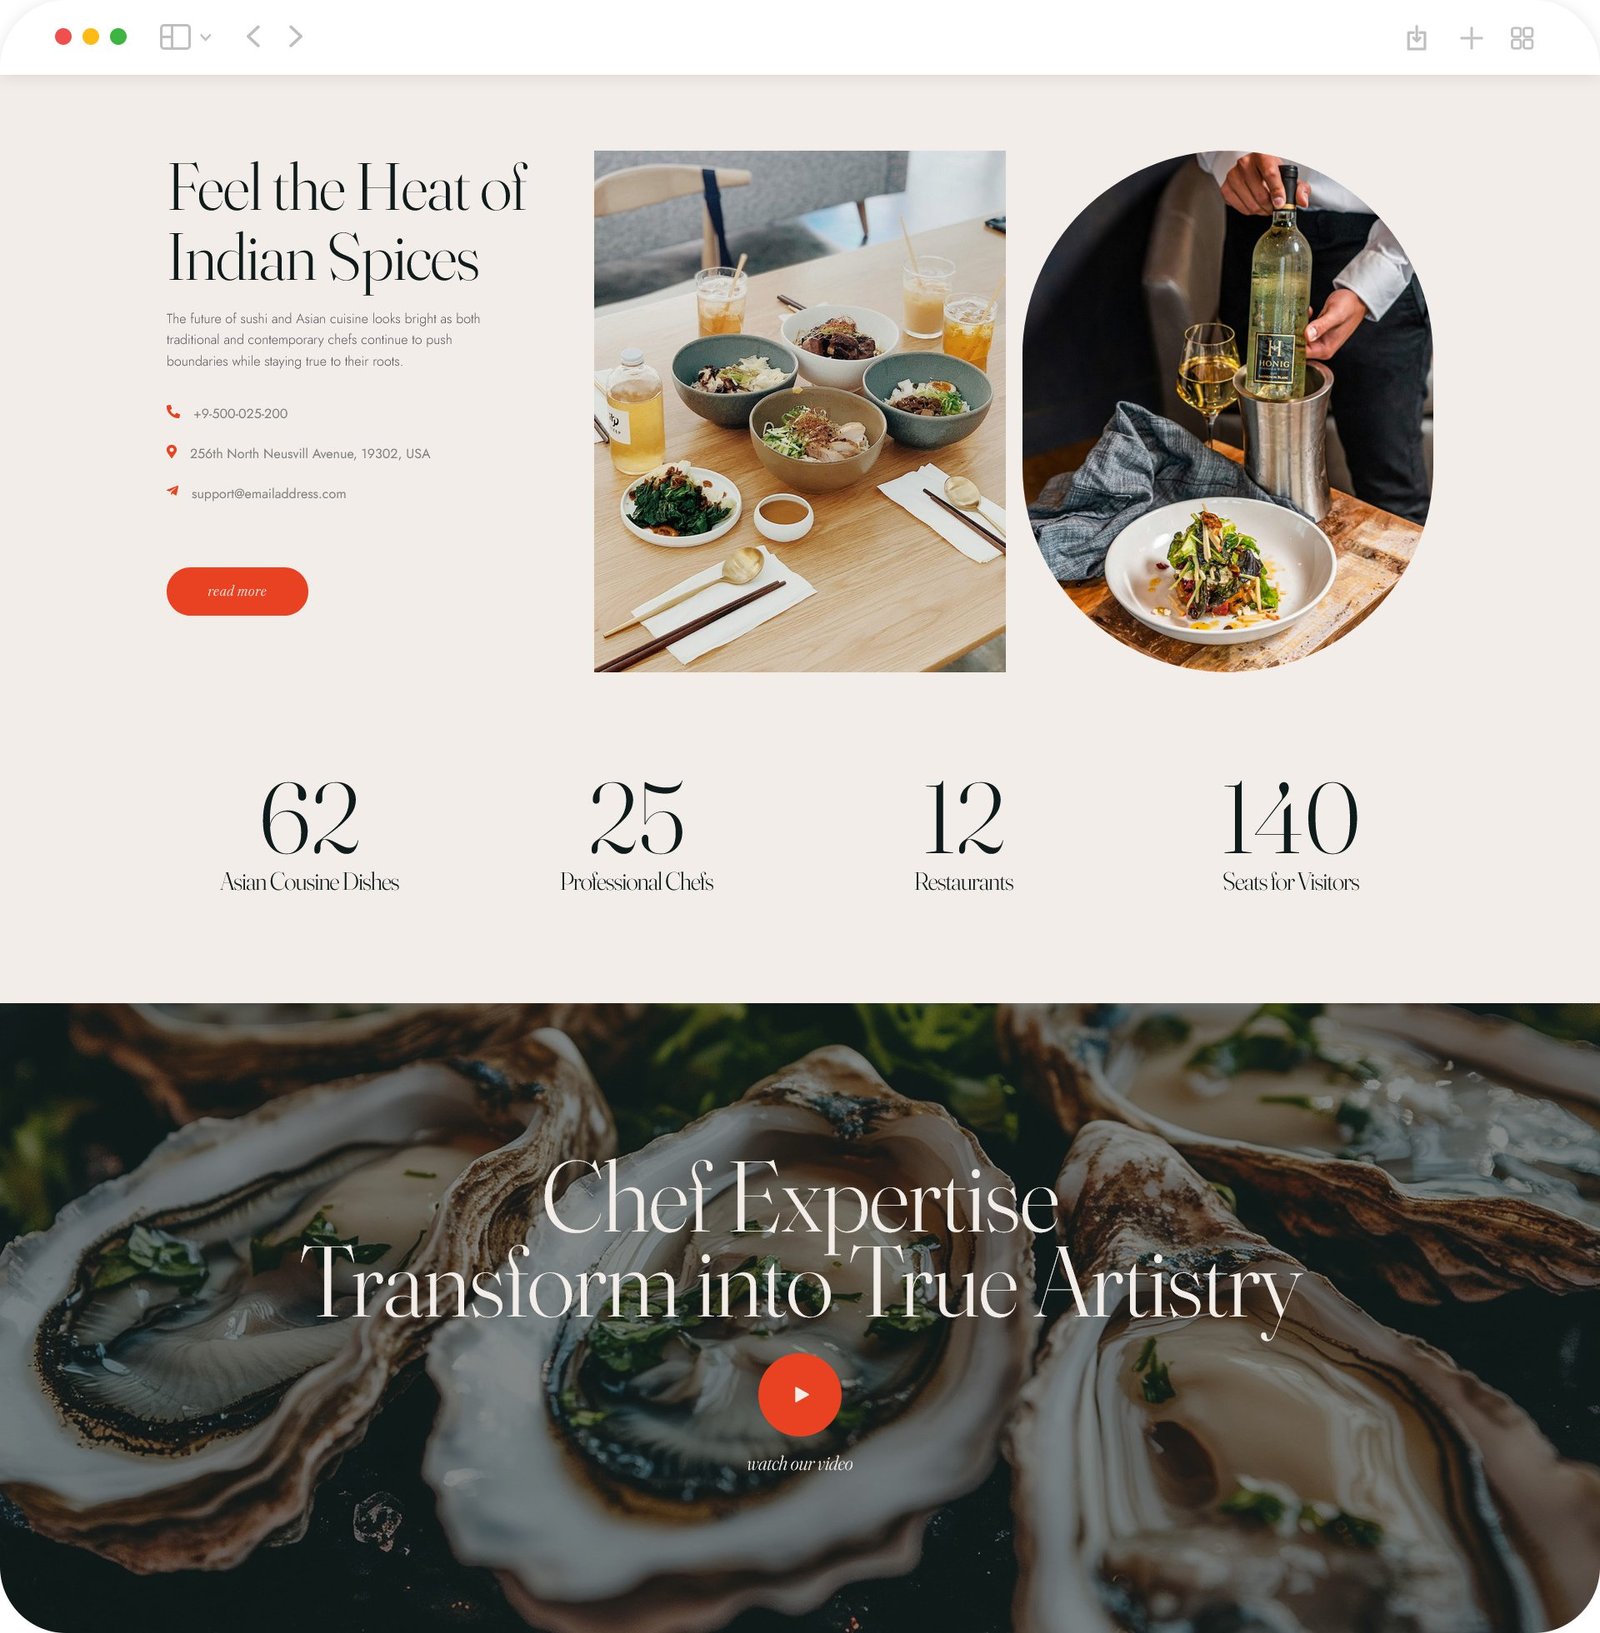Open a new tab with plus icon

click(1471, 38)
